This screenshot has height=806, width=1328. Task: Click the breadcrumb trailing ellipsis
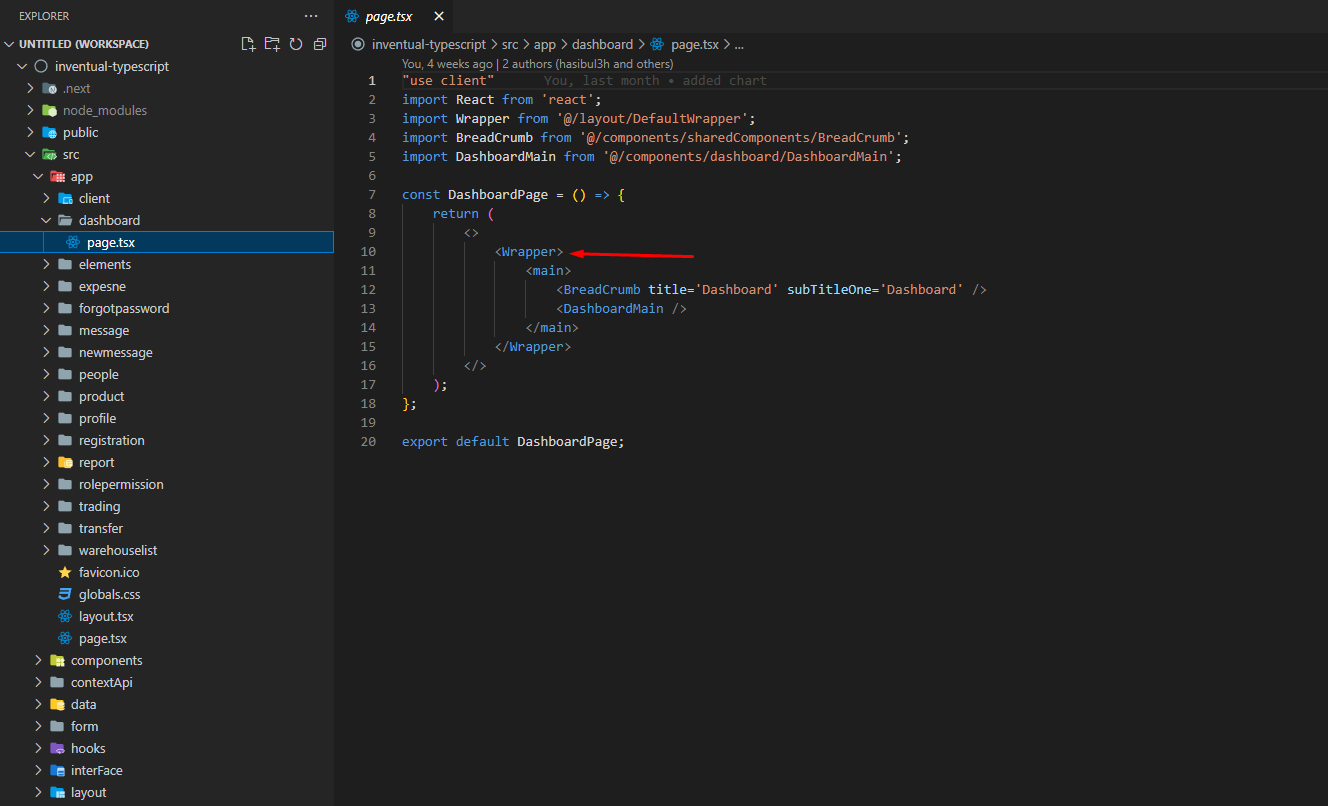739,44
